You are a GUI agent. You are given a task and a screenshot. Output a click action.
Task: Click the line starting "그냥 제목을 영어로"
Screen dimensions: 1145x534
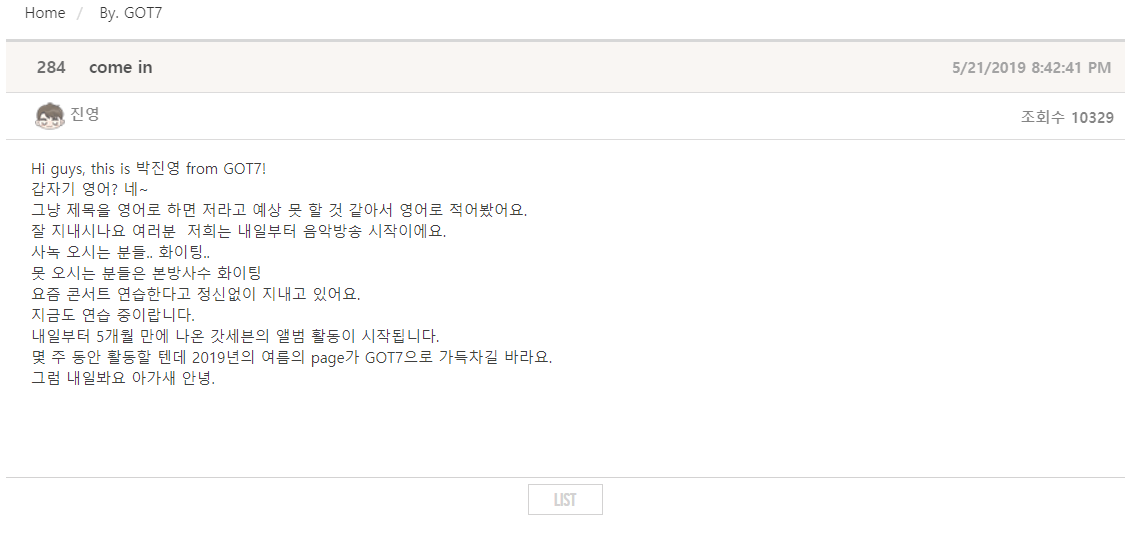pos(279,211)
